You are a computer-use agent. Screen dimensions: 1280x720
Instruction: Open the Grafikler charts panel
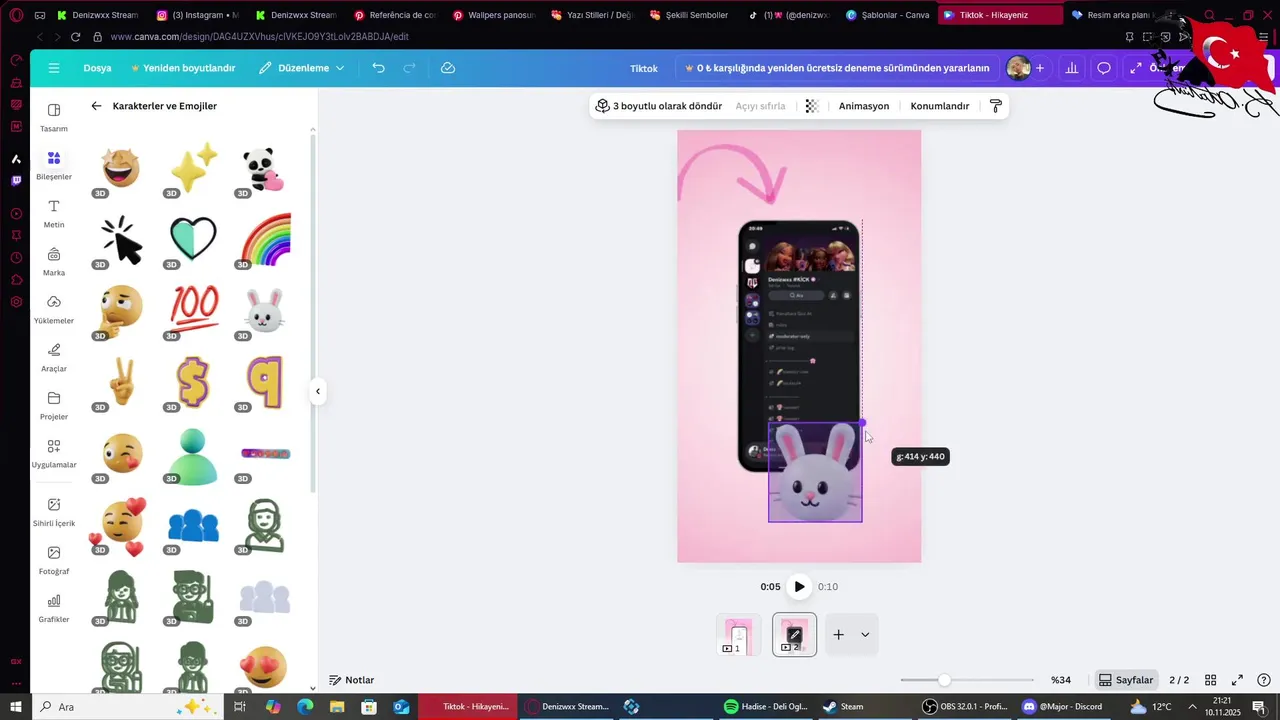[54, 608]
